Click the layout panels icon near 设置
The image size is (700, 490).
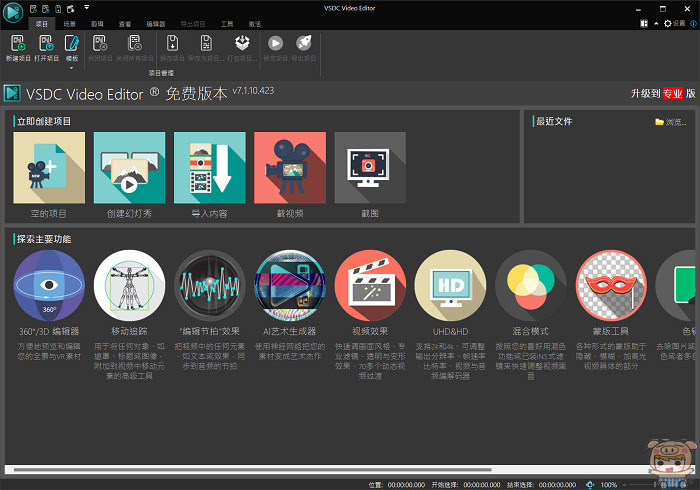tap(644, 24)
